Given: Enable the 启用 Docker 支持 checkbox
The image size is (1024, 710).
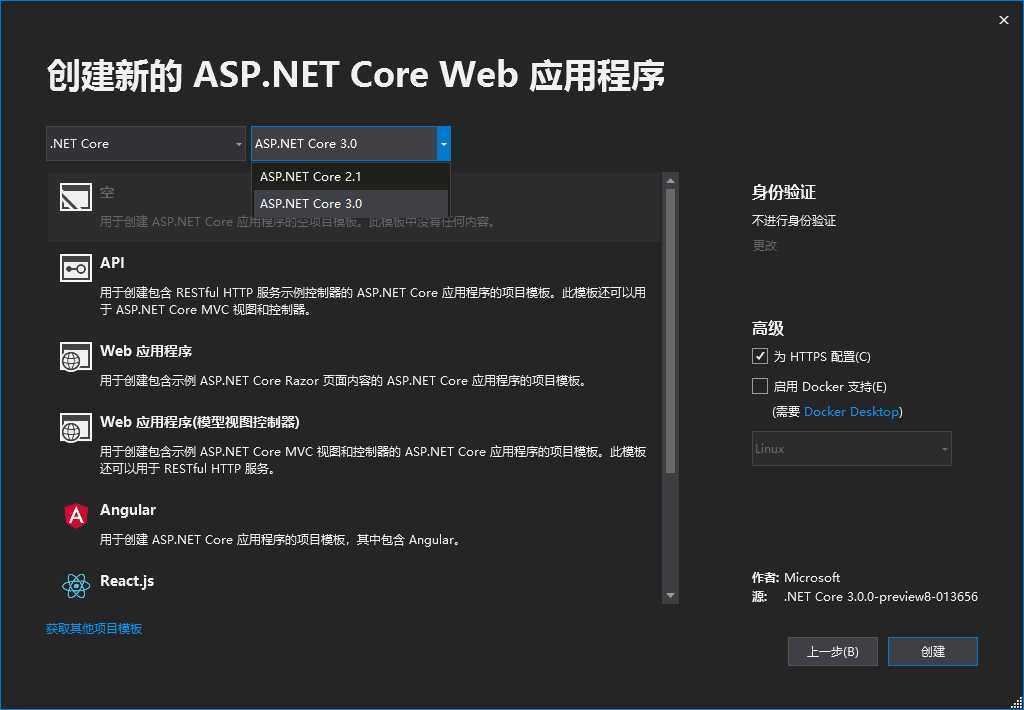Looking at the screenshot, I should click(x=760, y=386).
